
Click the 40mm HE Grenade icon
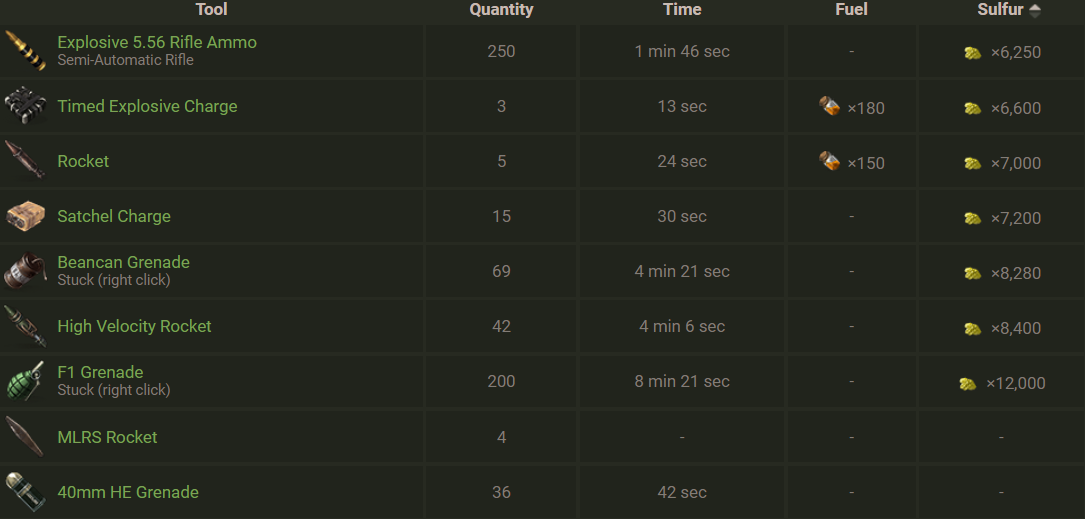click(x=25, y=492)
